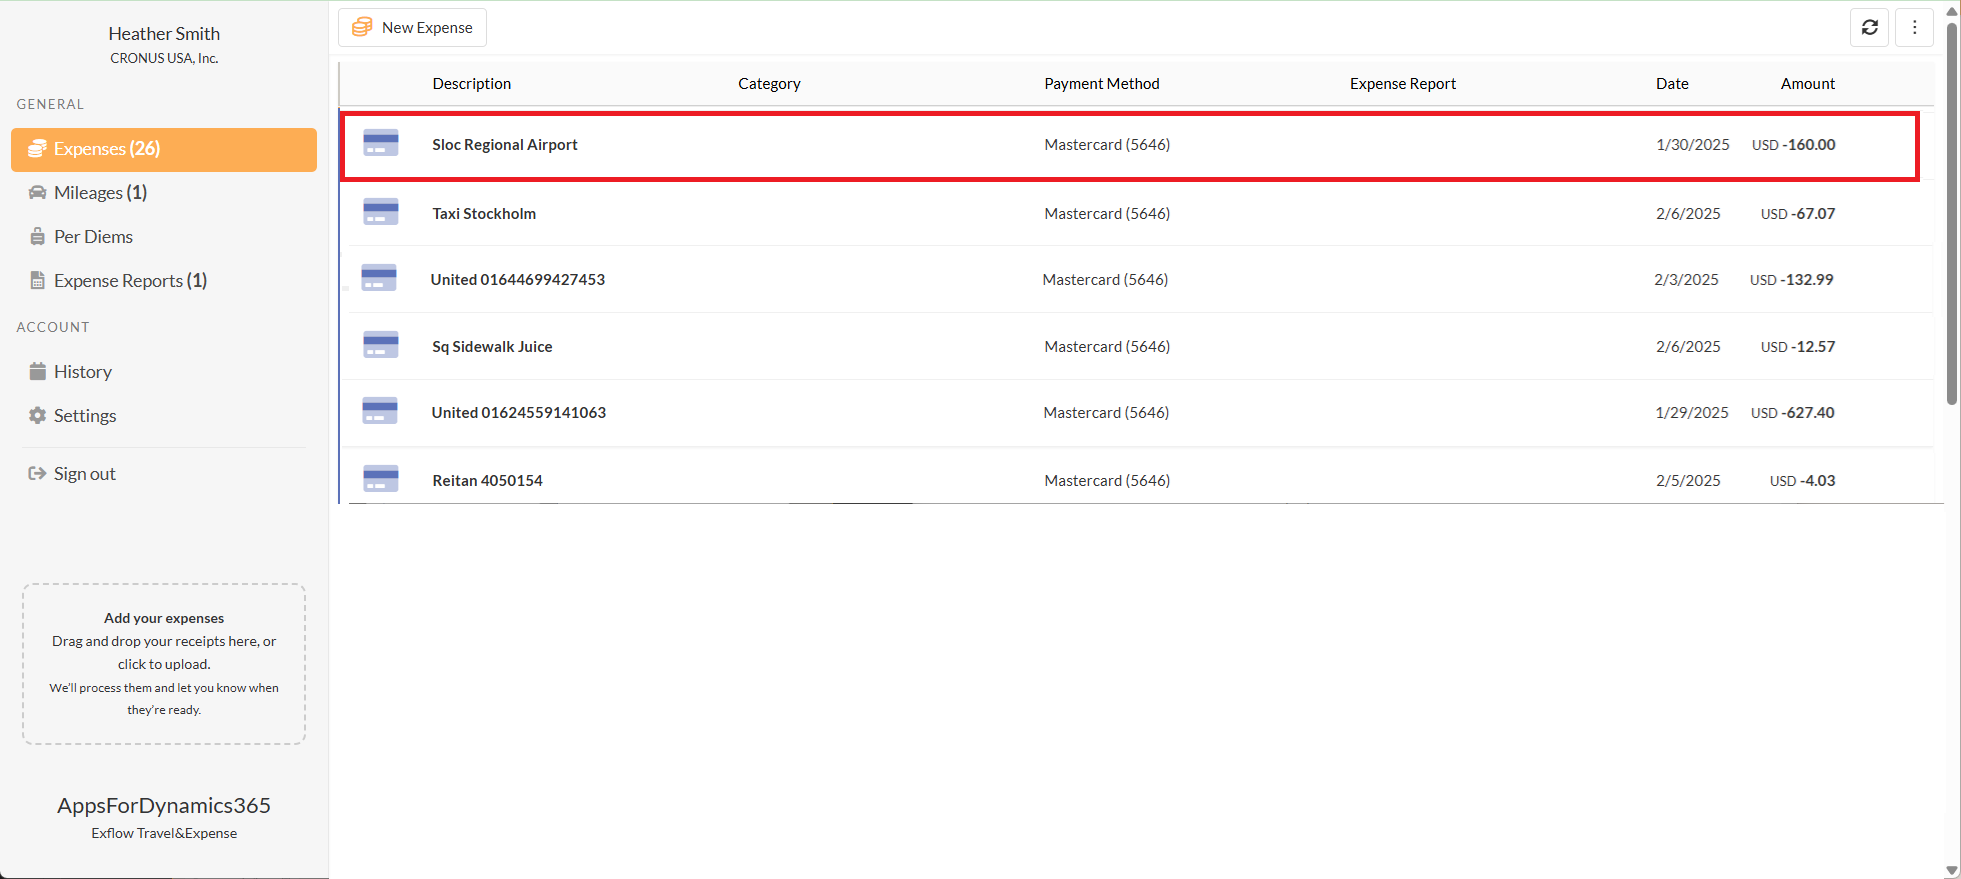Open Mileages in the sidebar

[100, 193]
